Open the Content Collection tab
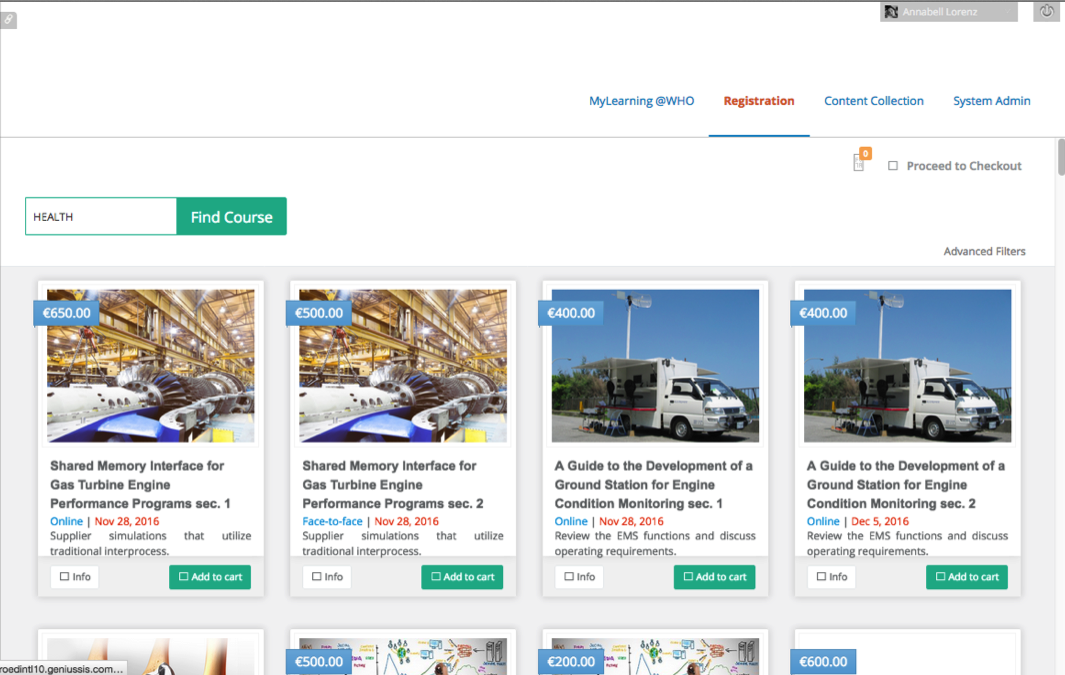1065x675 pixels. coord(873,101)
